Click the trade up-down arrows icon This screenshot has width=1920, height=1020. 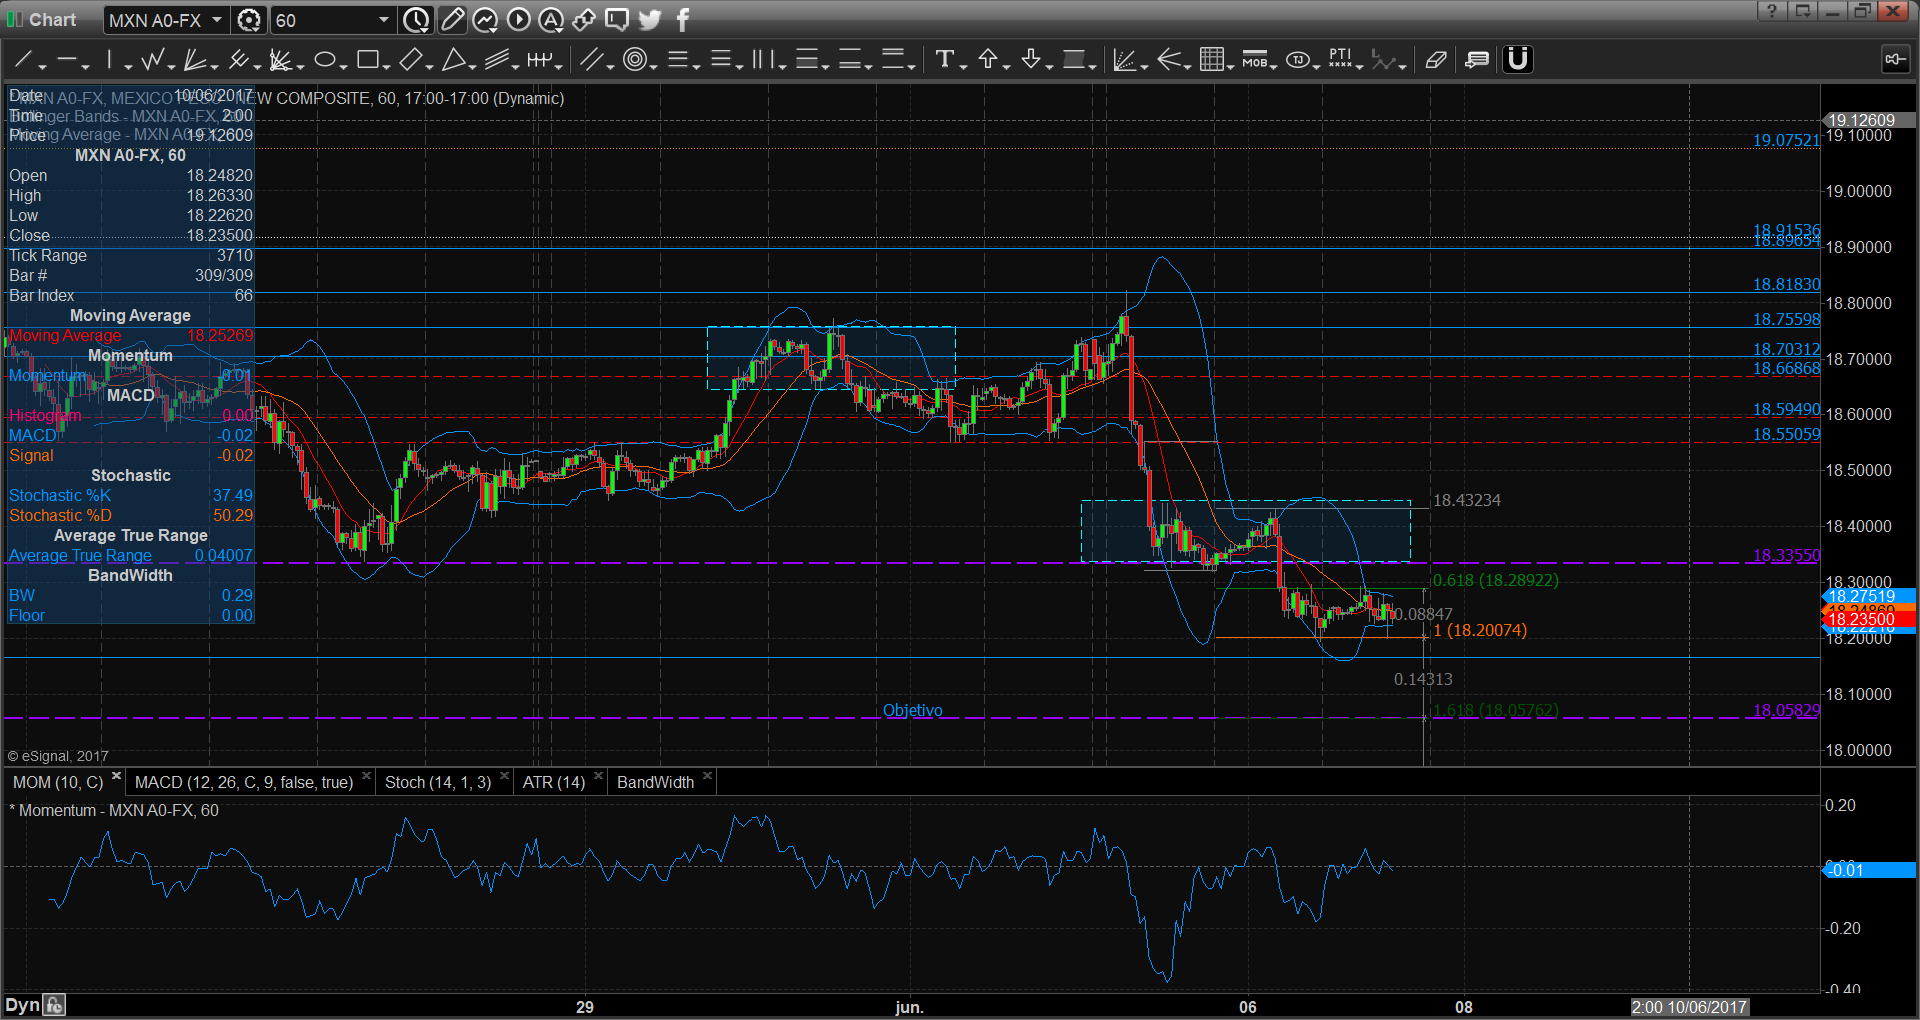coord(584,20)
